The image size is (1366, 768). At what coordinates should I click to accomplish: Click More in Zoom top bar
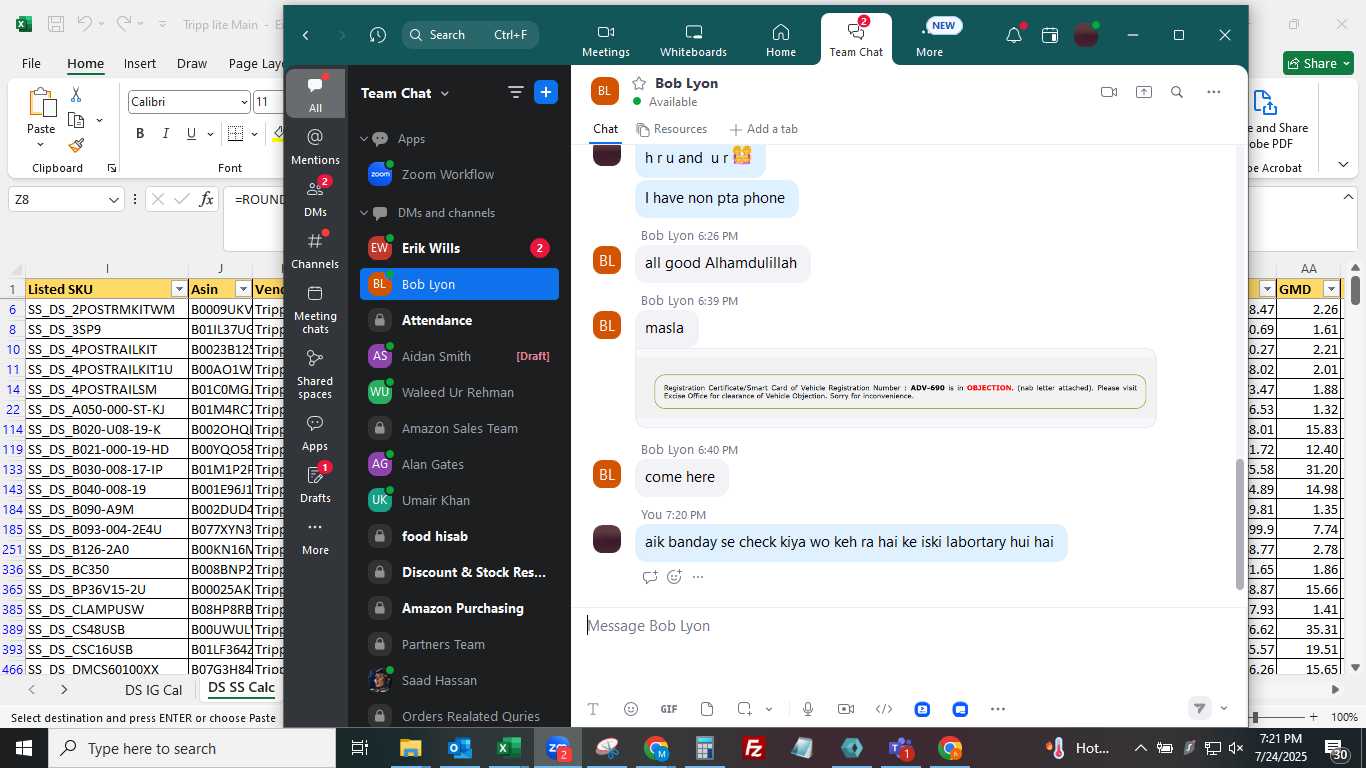[x=929, y=41]
